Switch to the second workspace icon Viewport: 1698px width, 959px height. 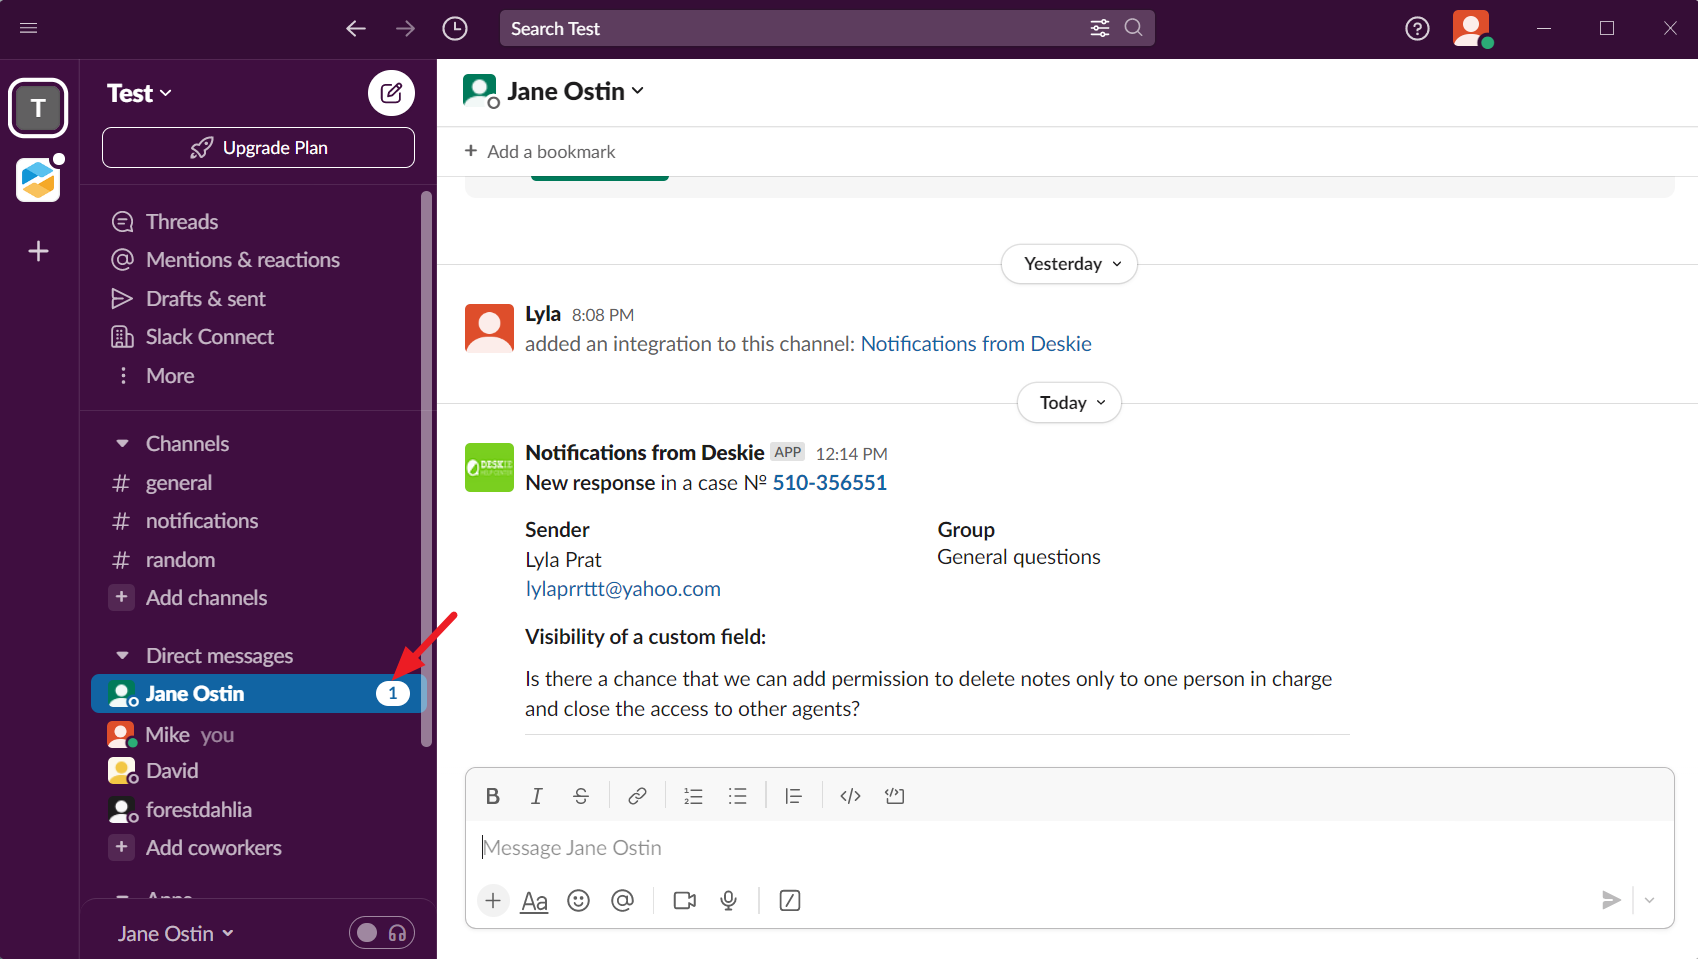38,180
